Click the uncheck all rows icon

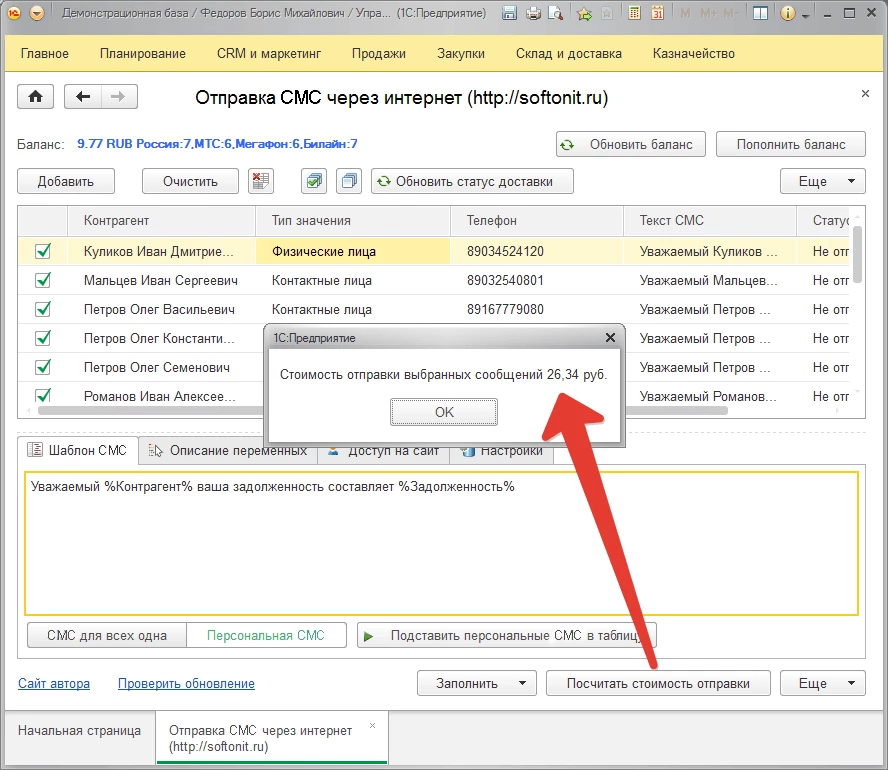(x=348, y=181)
